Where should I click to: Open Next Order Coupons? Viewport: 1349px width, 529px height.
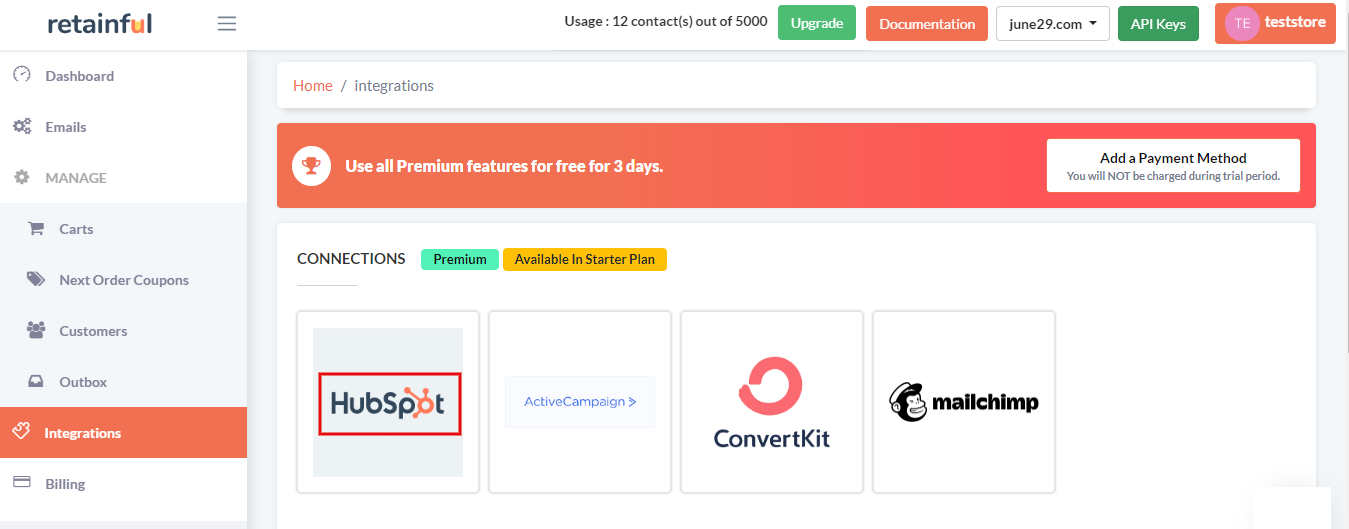(x=123, y=280)
